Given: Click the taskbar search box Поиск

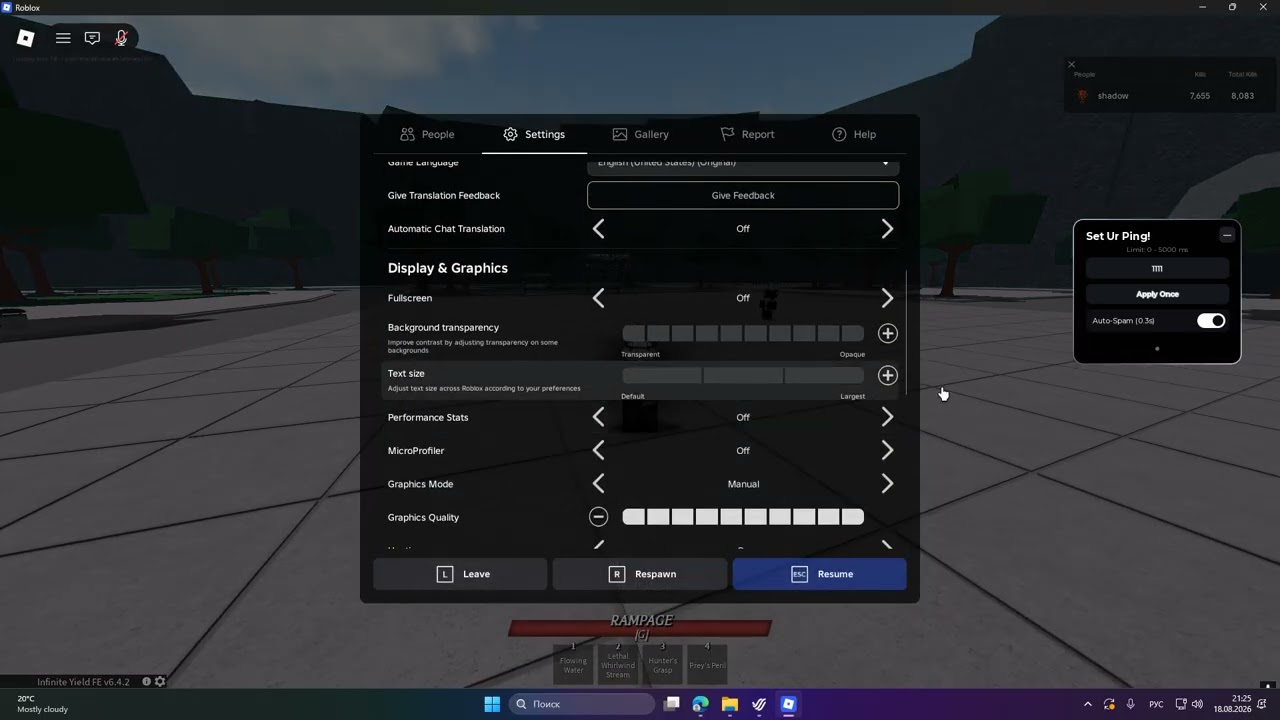Looking at the screenshot, I should click(x=581, y=704).
